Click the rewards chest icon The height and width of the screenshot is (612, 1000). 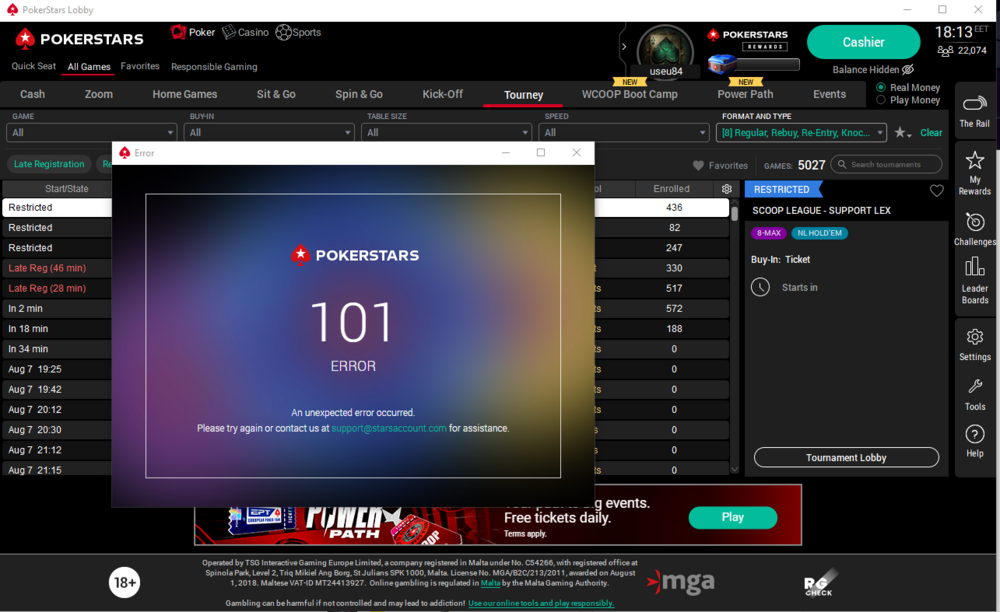pyautogui.click(x=722, y=64)
